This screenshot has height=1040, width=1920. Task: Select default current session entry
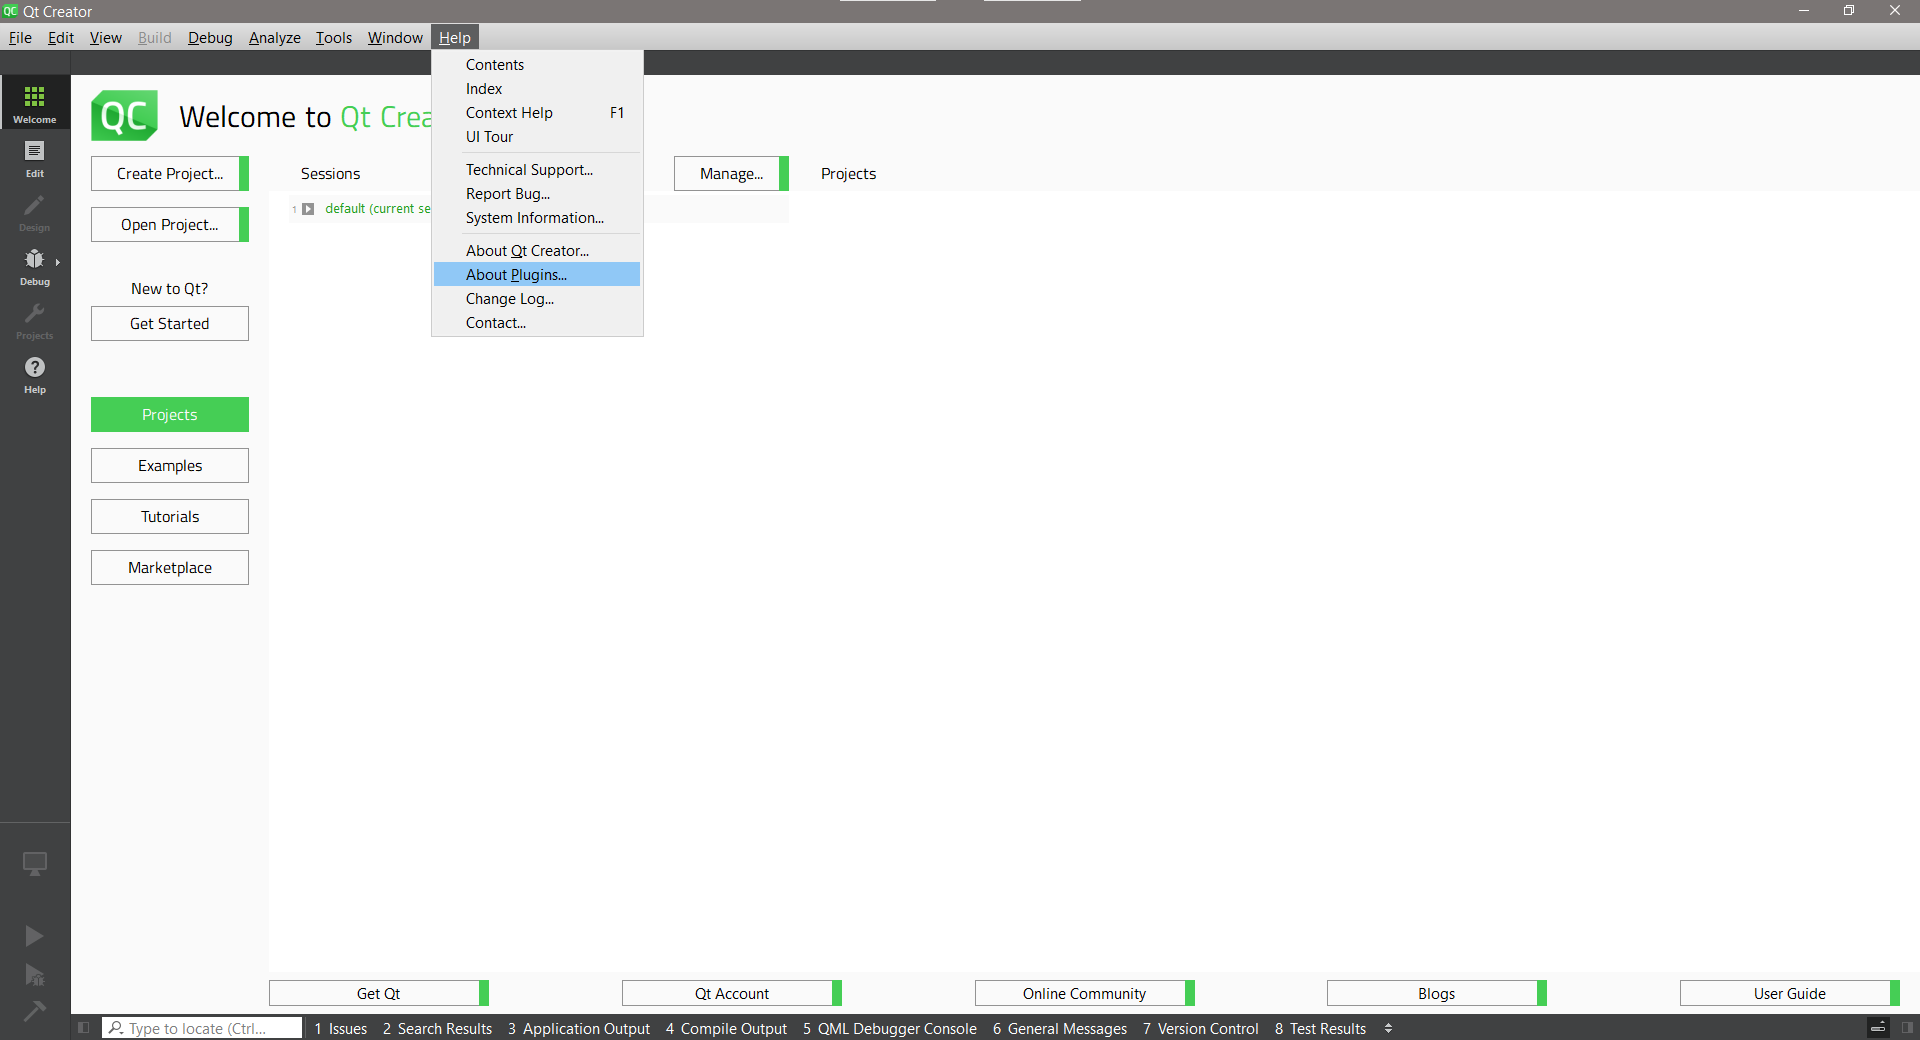tap(378, 209)
